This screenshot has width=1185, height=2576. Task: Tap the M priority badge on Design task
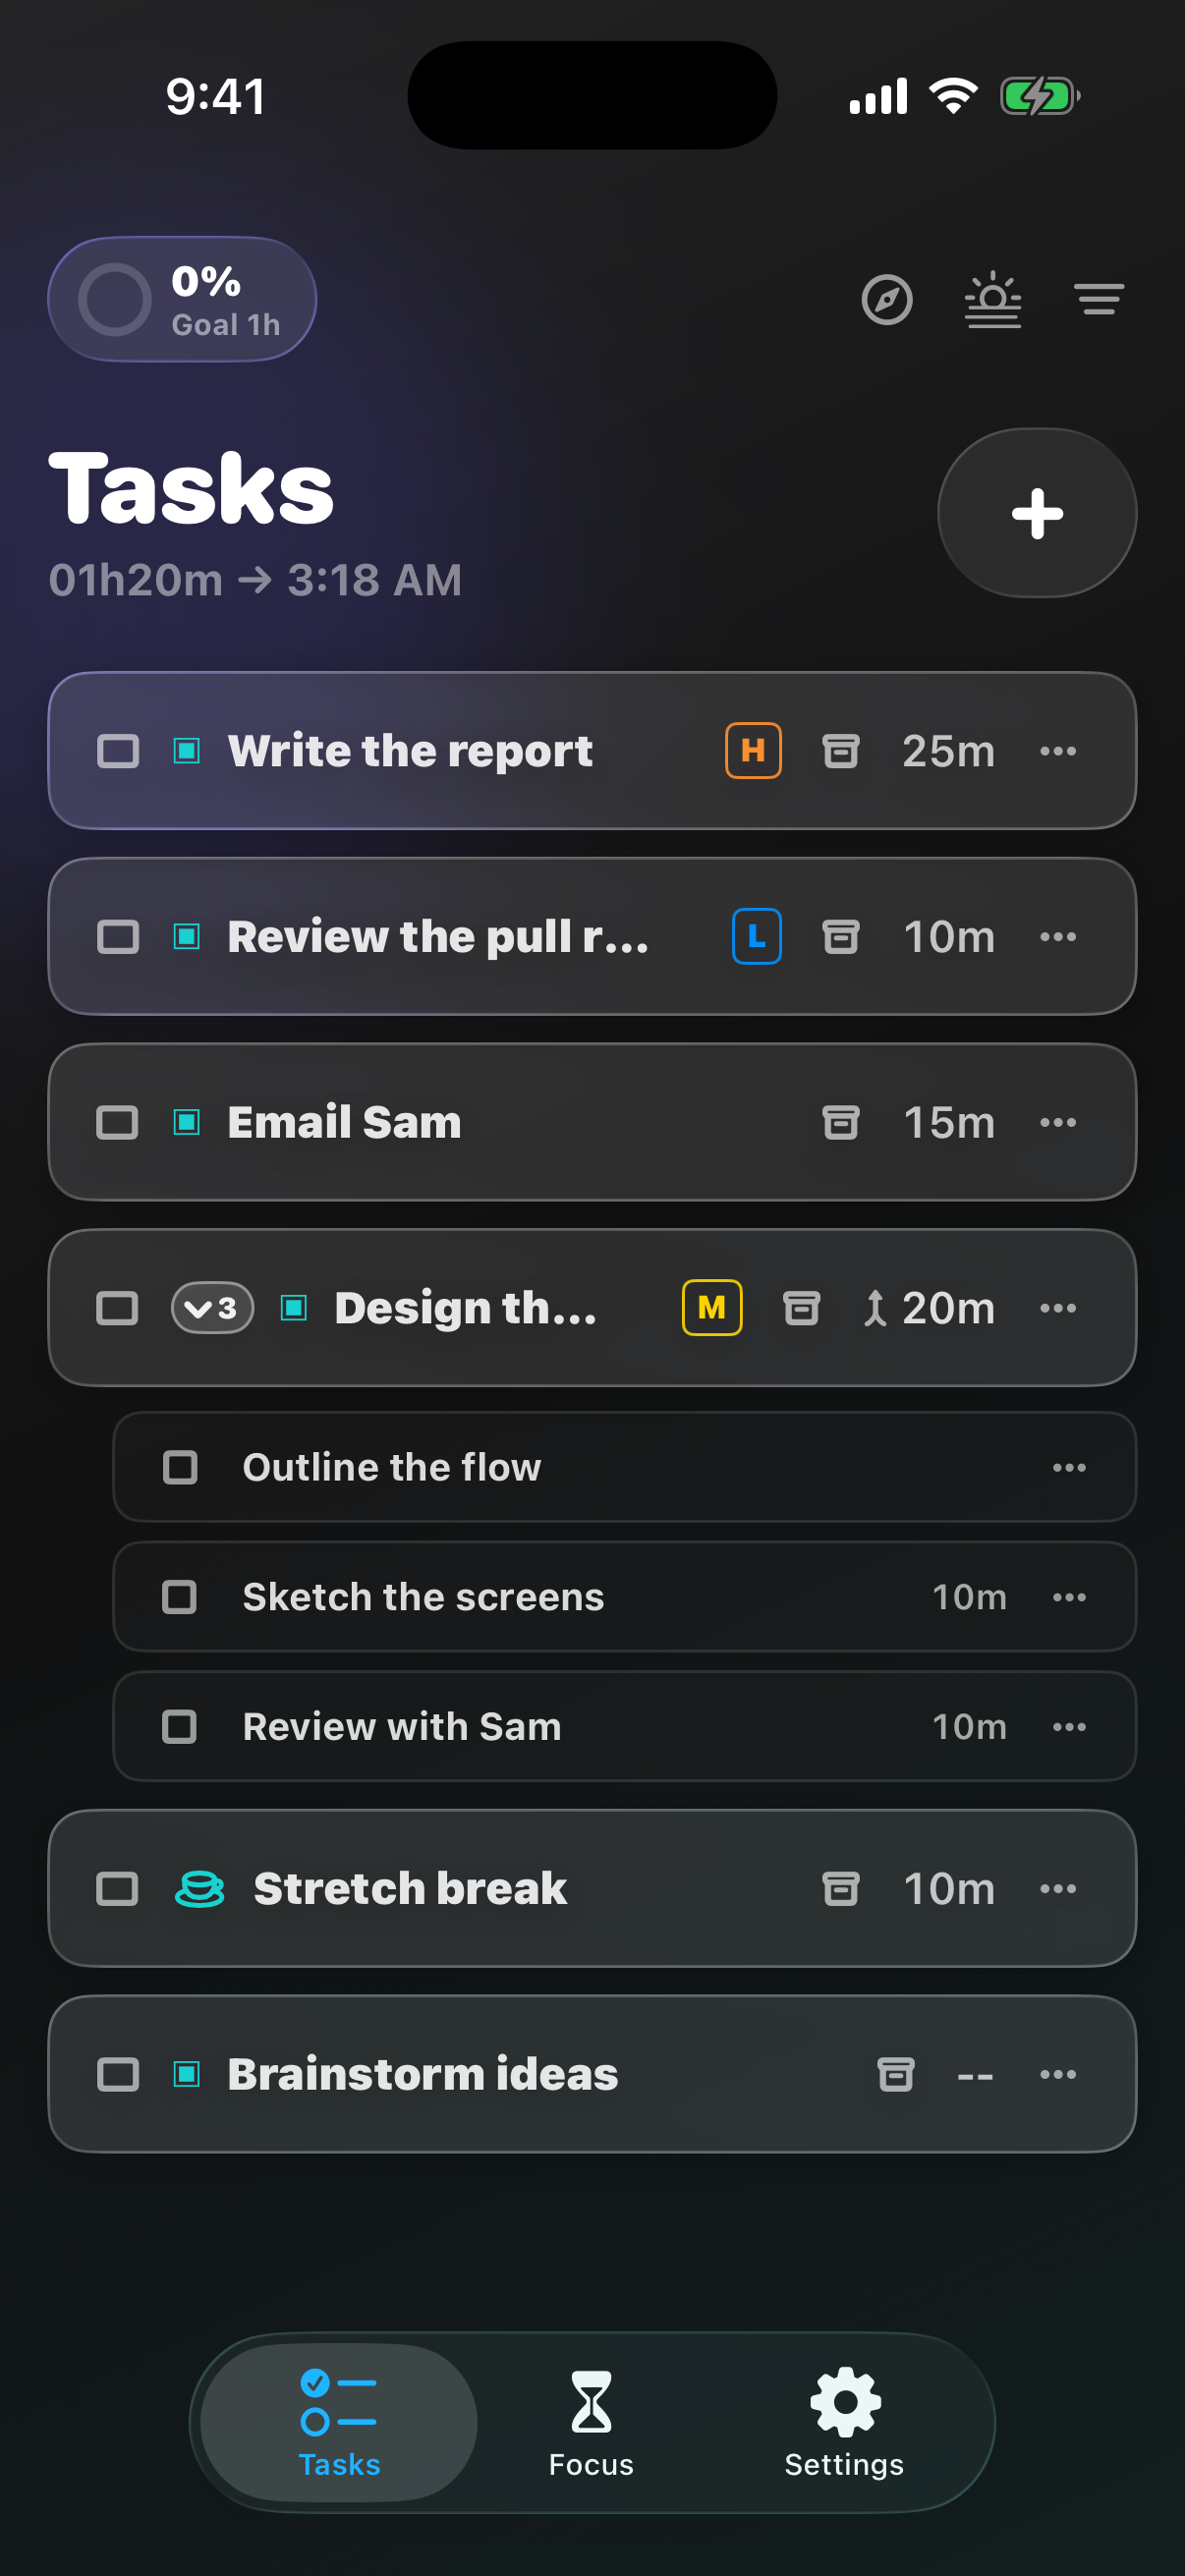coord(712,1308)
